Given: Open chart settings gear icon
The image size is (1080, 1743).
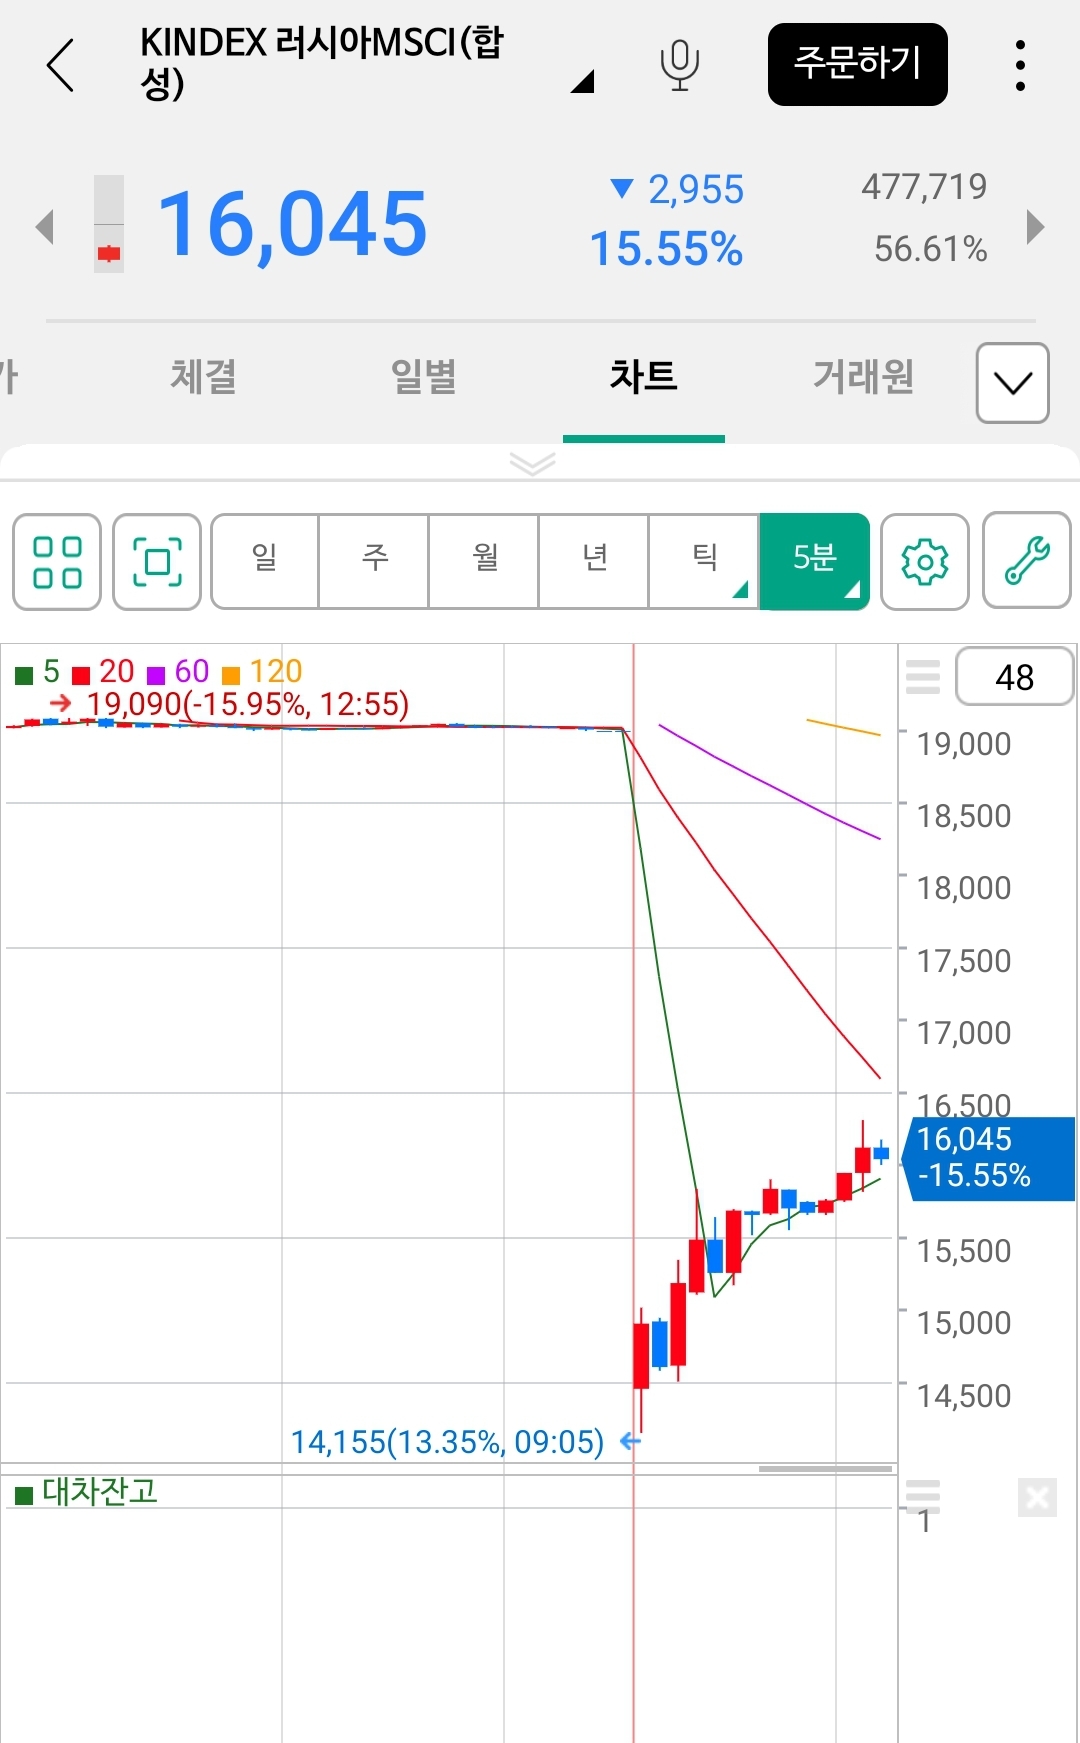Looking at the screenshot, I should [x=925, y=562].
